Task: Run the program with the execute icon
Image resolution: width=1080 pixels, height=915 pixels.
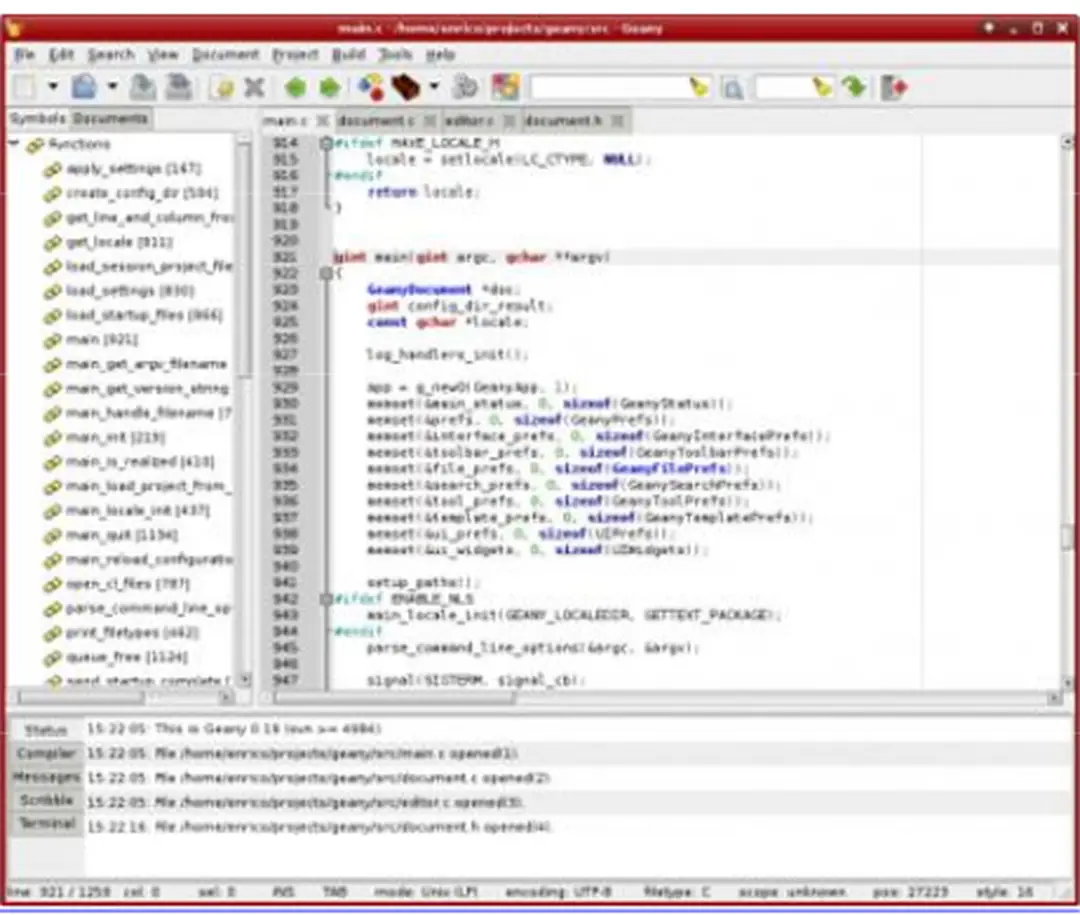Action: tap(463, 88)
